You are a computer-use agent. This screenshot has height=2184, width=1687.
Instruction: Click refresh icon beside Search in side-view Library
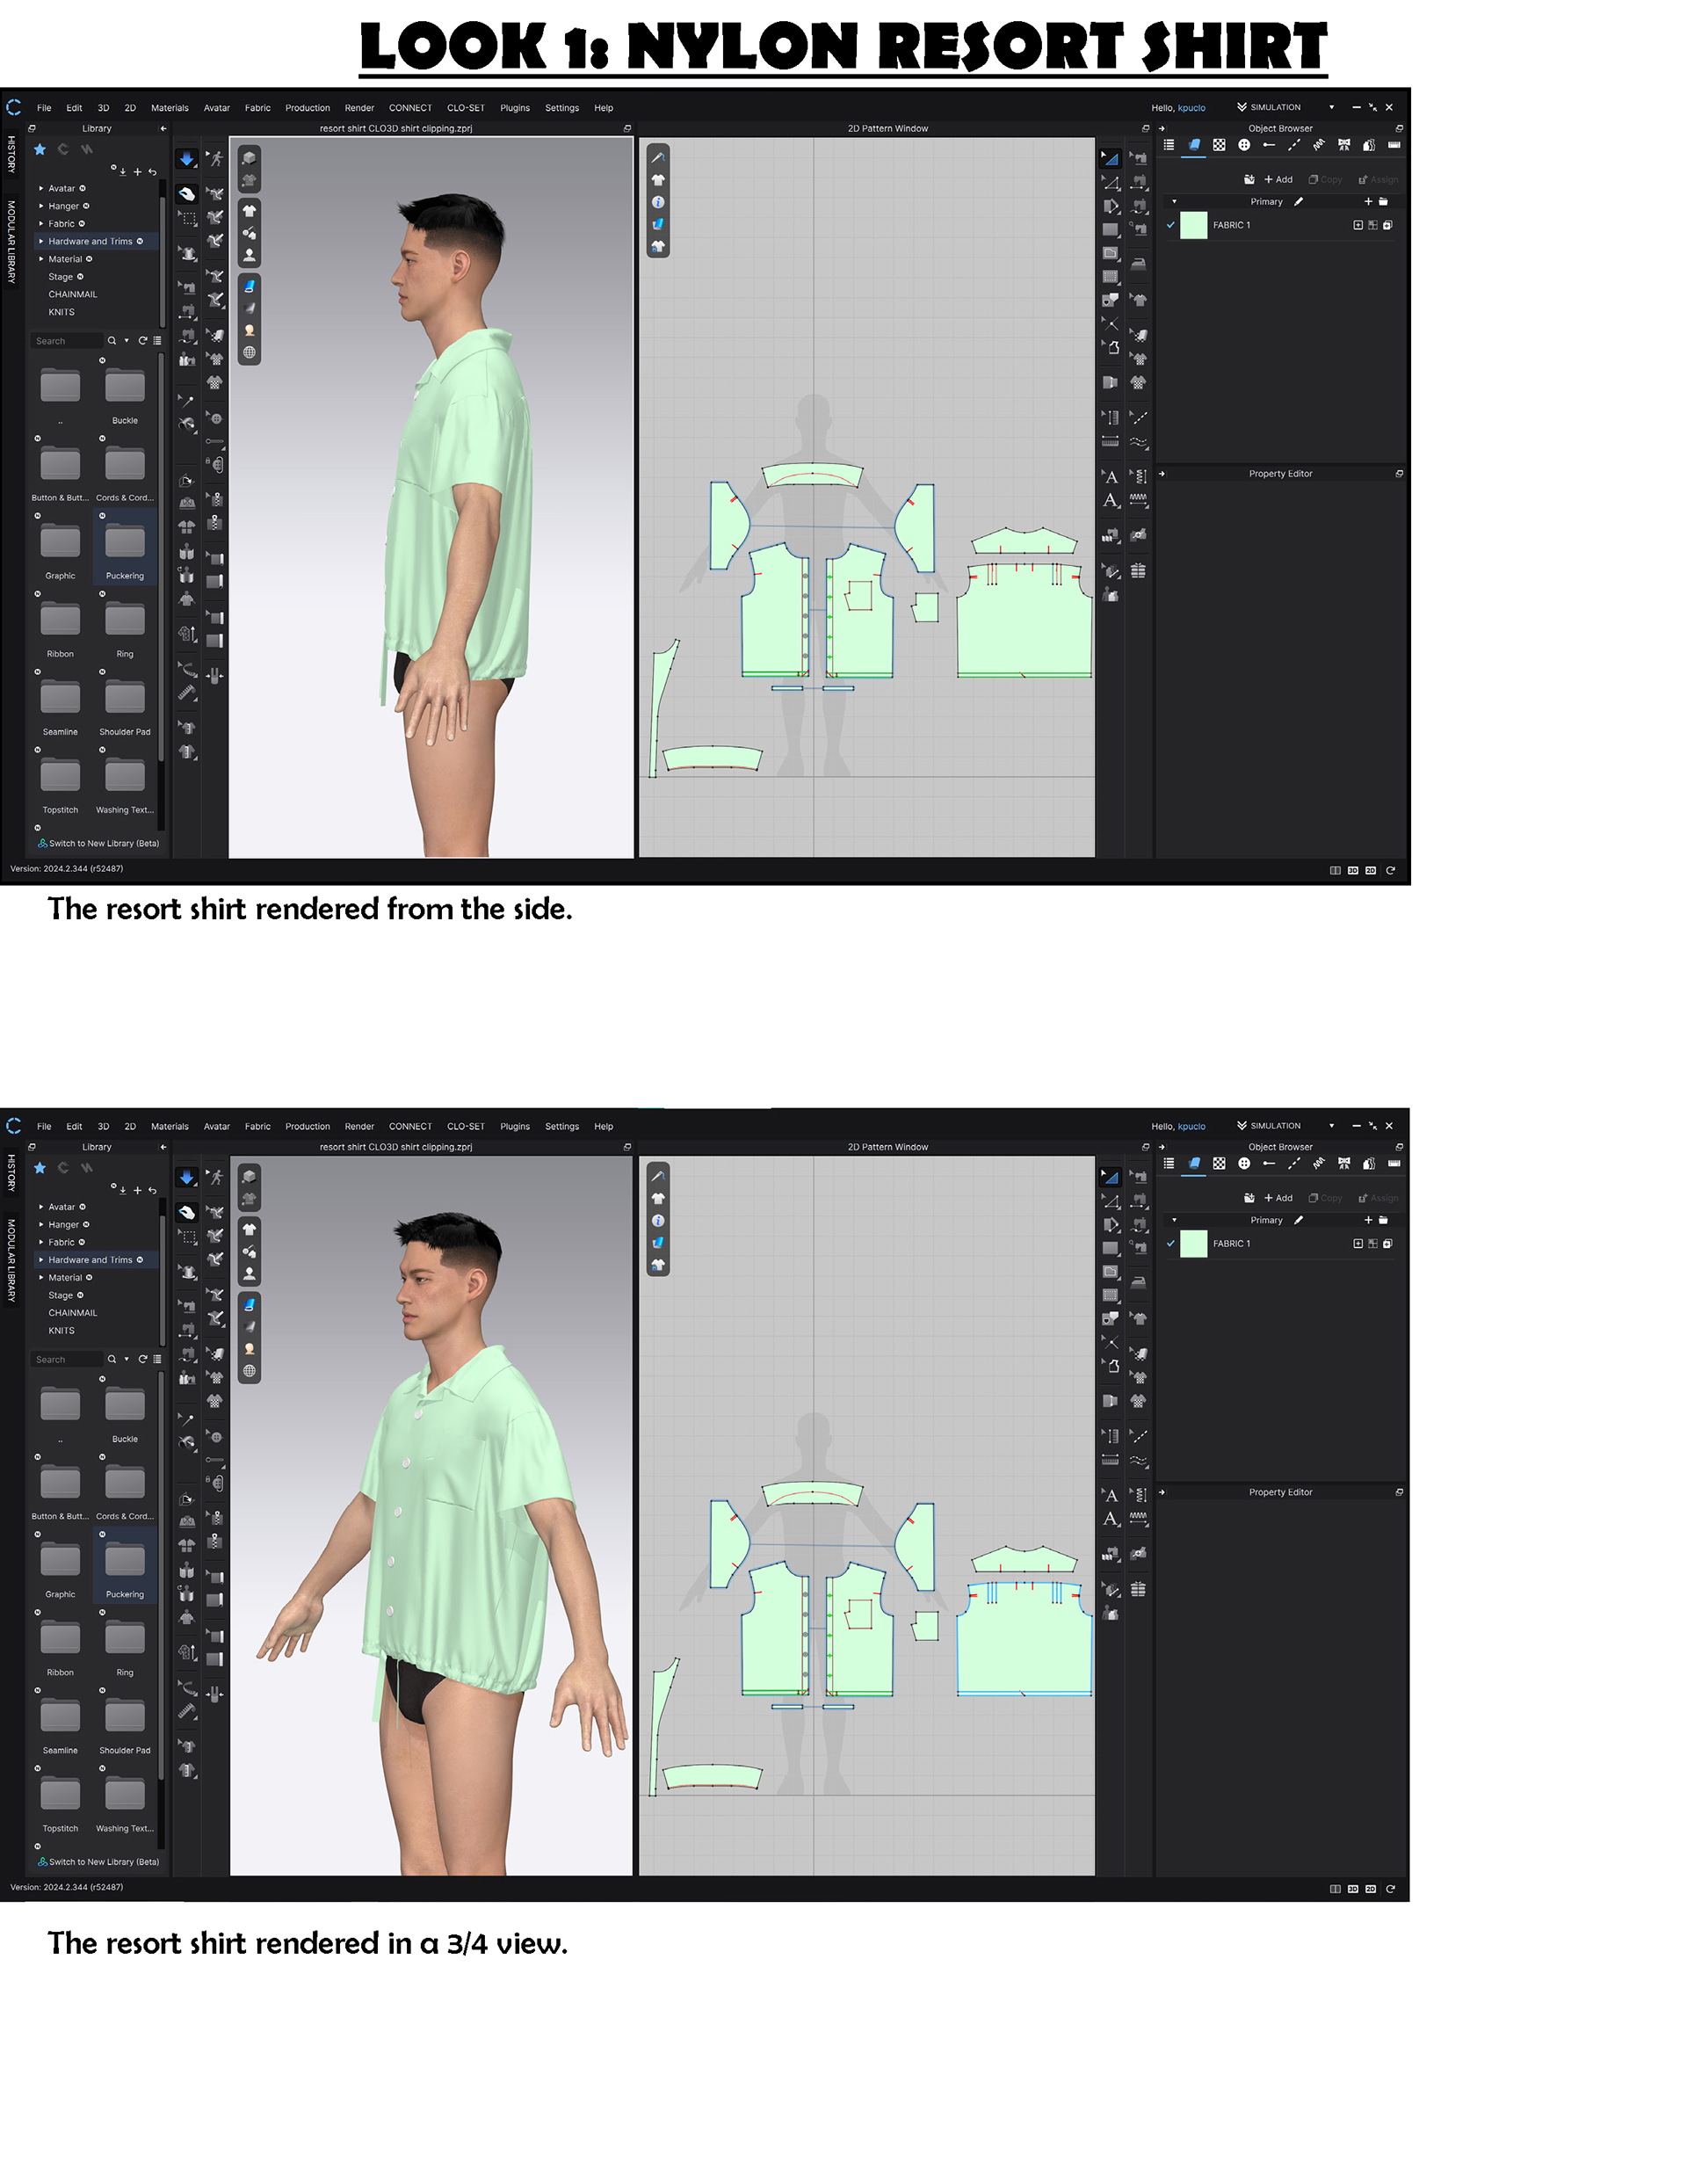143,341
